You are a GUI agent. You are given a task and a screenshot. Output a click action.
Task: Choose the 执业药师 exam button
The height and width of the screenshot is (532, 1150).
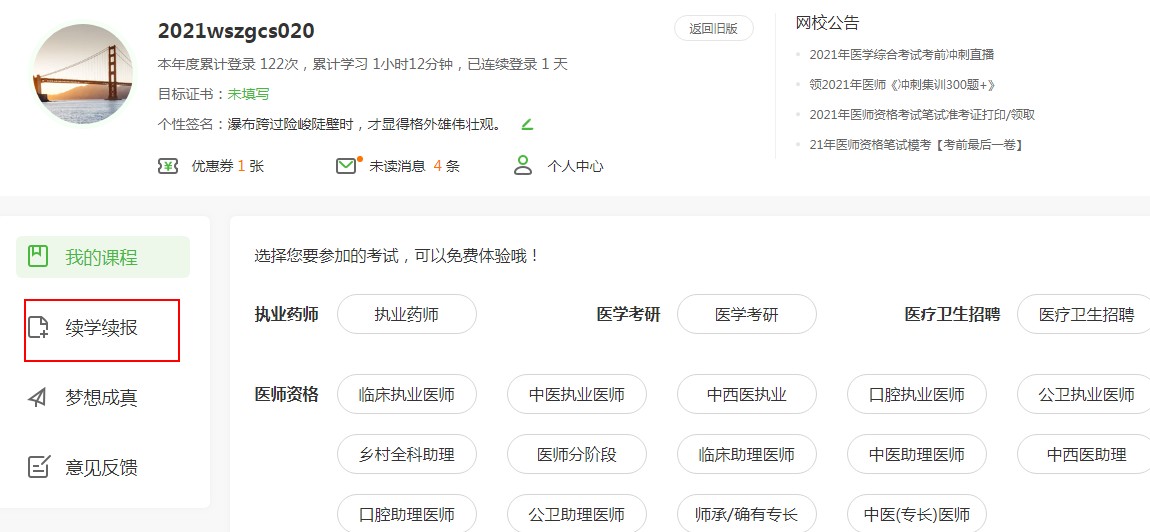[x=406, y=315]
